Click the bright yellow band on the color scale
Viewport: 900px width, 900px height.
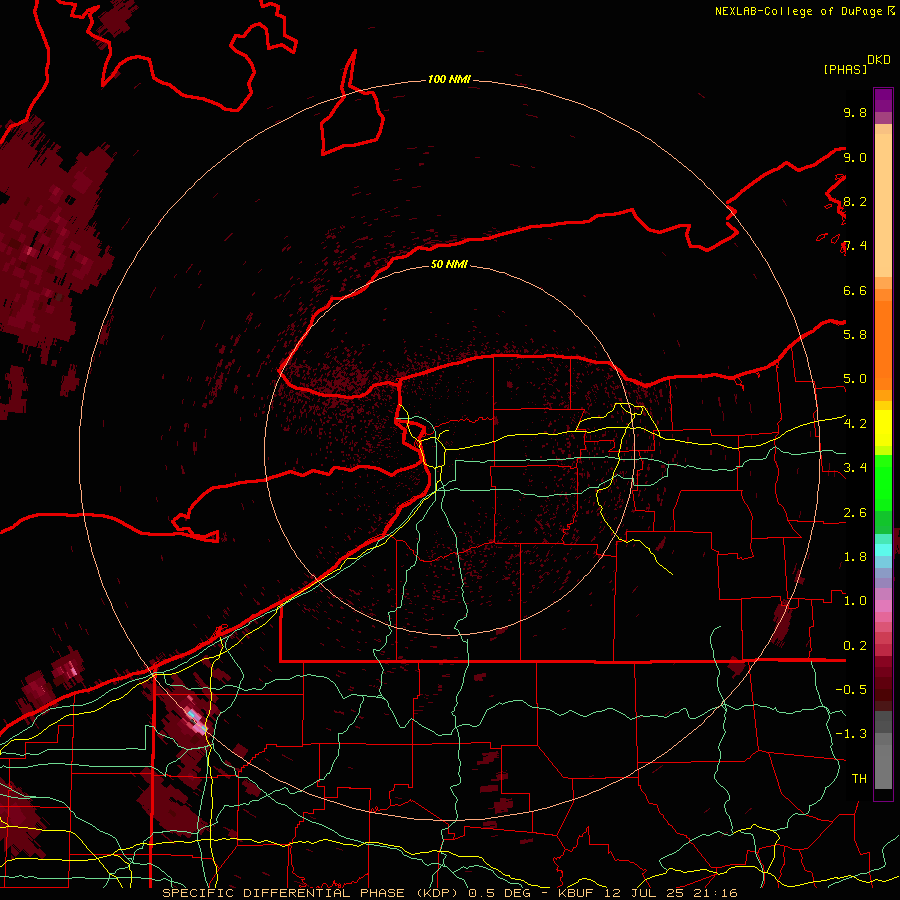[883, 428]
